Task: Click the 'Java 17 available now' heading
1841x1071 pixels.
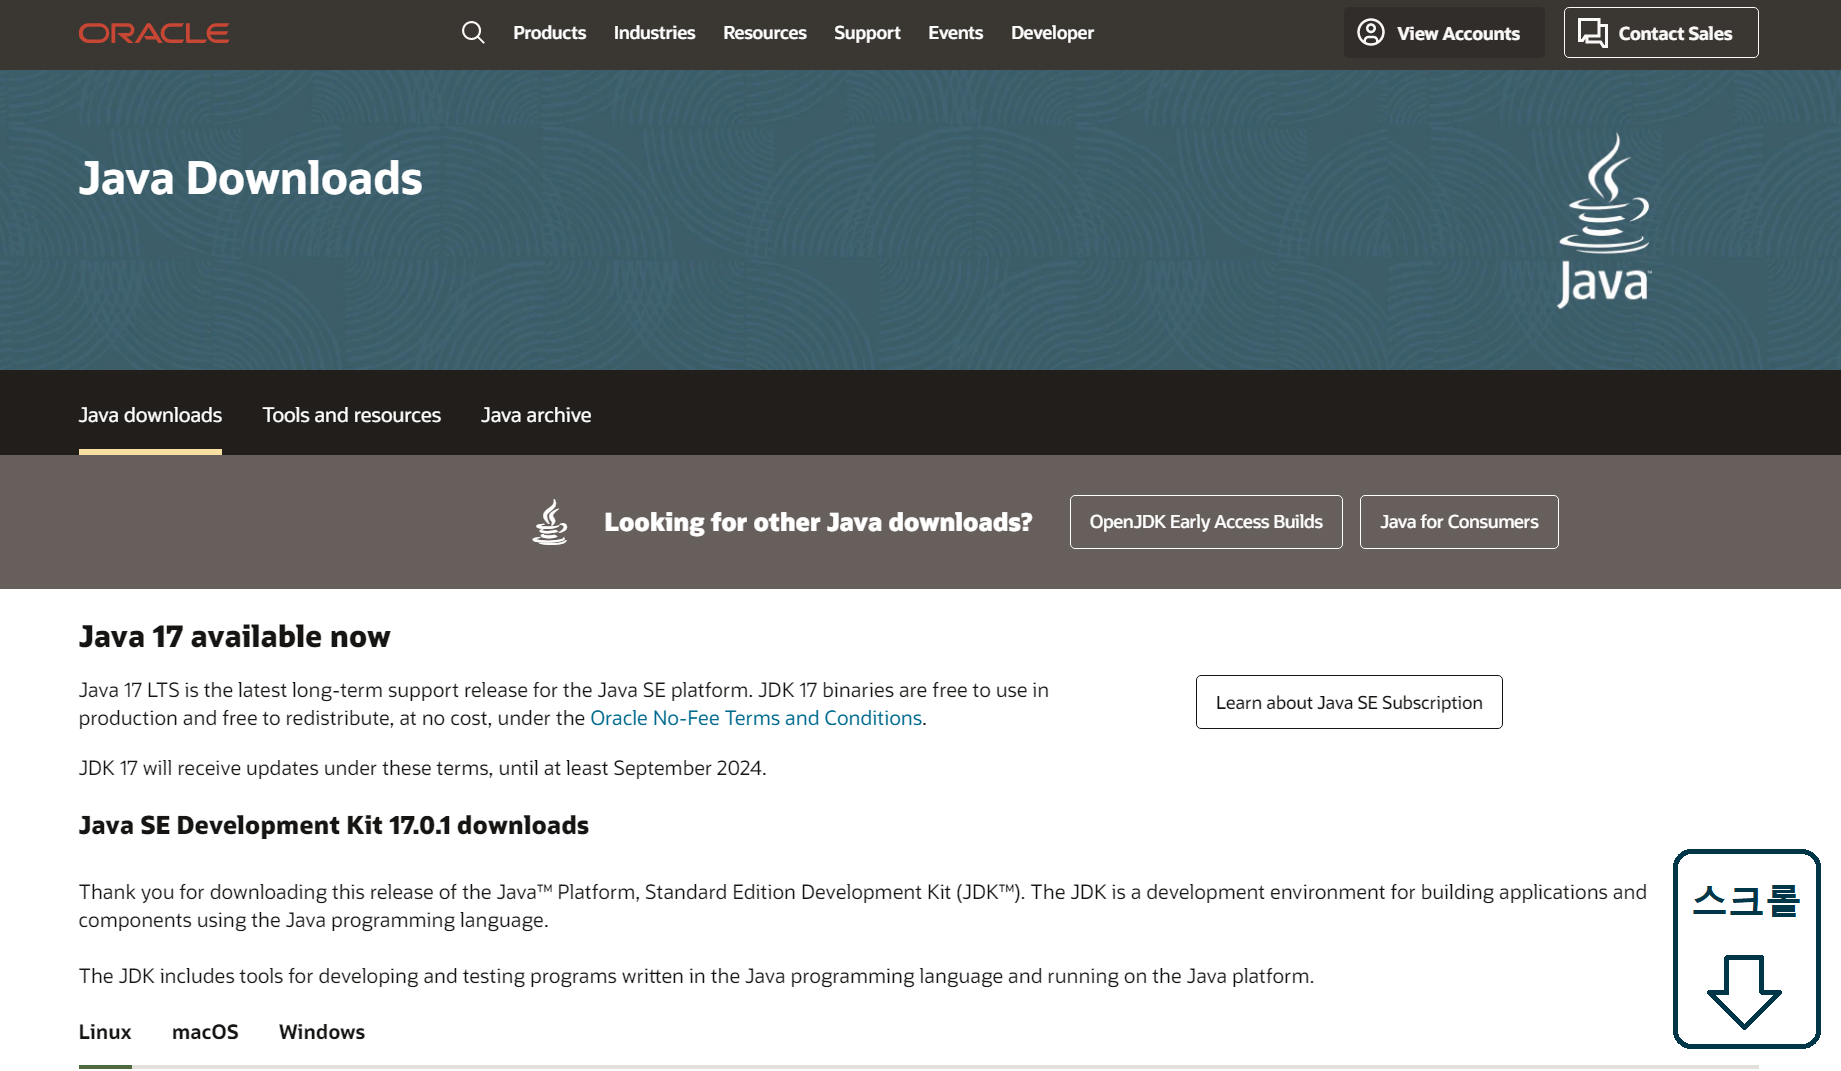Action: tap(234, 637)
